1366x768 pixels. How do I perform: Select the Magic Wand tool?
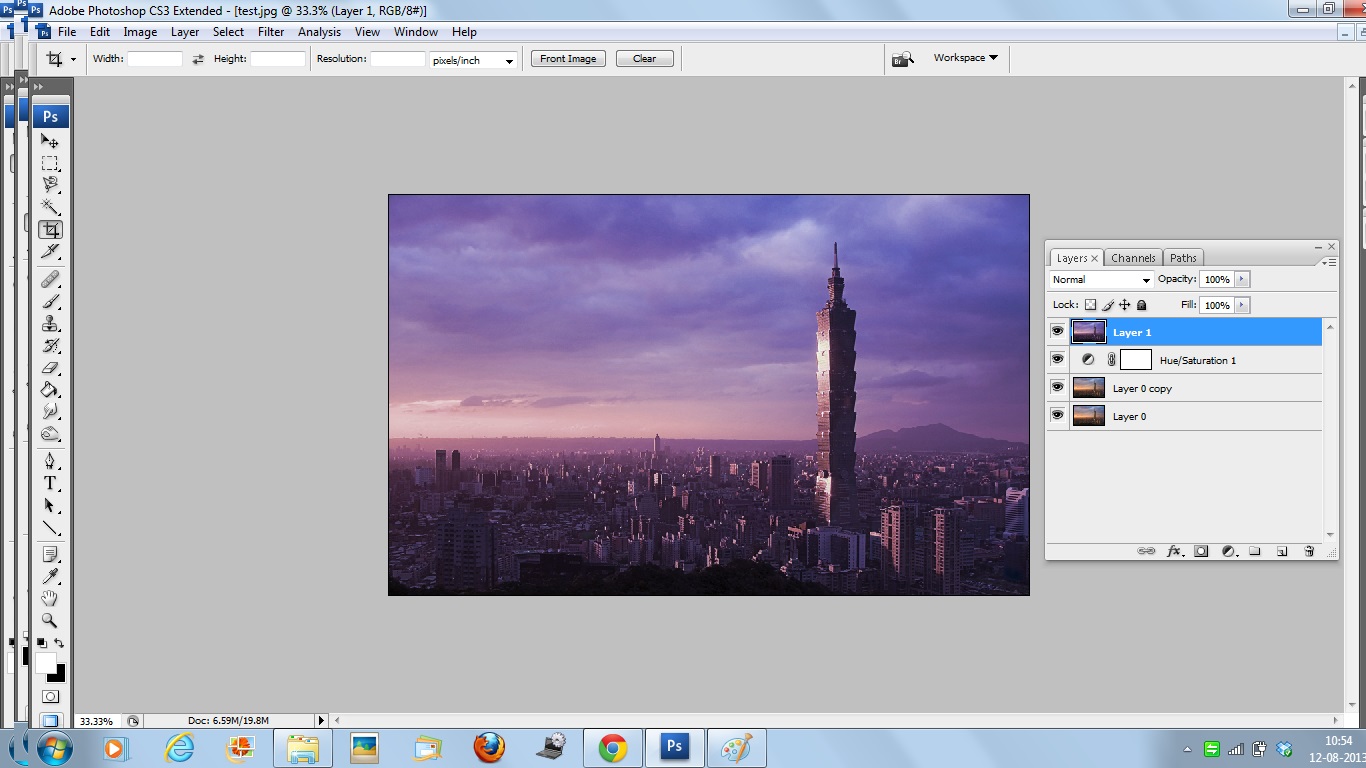[x=50, y=207]
